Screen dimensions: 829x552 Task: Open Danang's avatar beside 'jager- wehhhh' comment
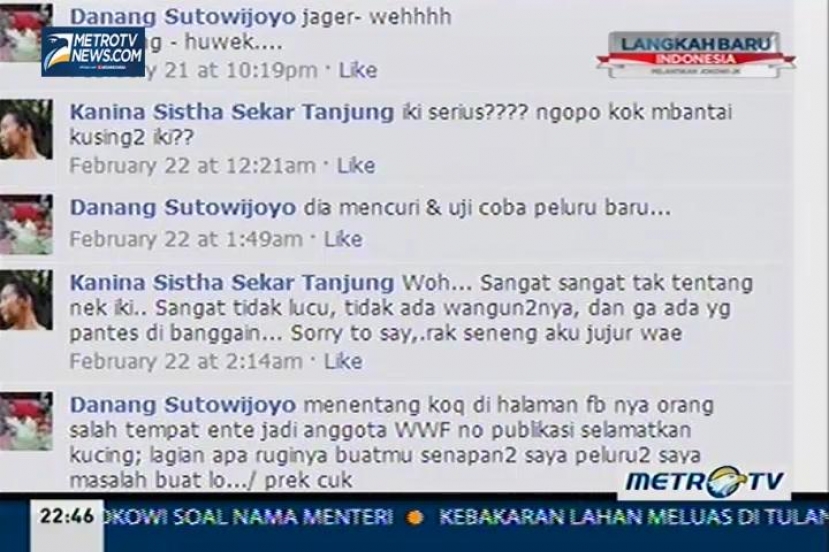click(26, 32)
